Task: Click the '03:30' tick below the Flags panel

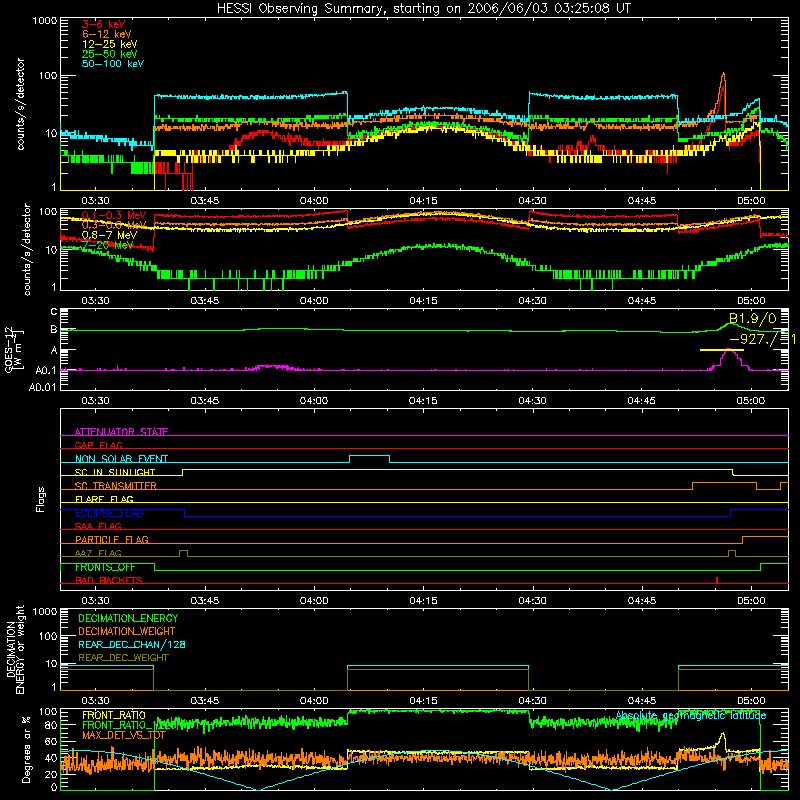Action: [95, 601]
